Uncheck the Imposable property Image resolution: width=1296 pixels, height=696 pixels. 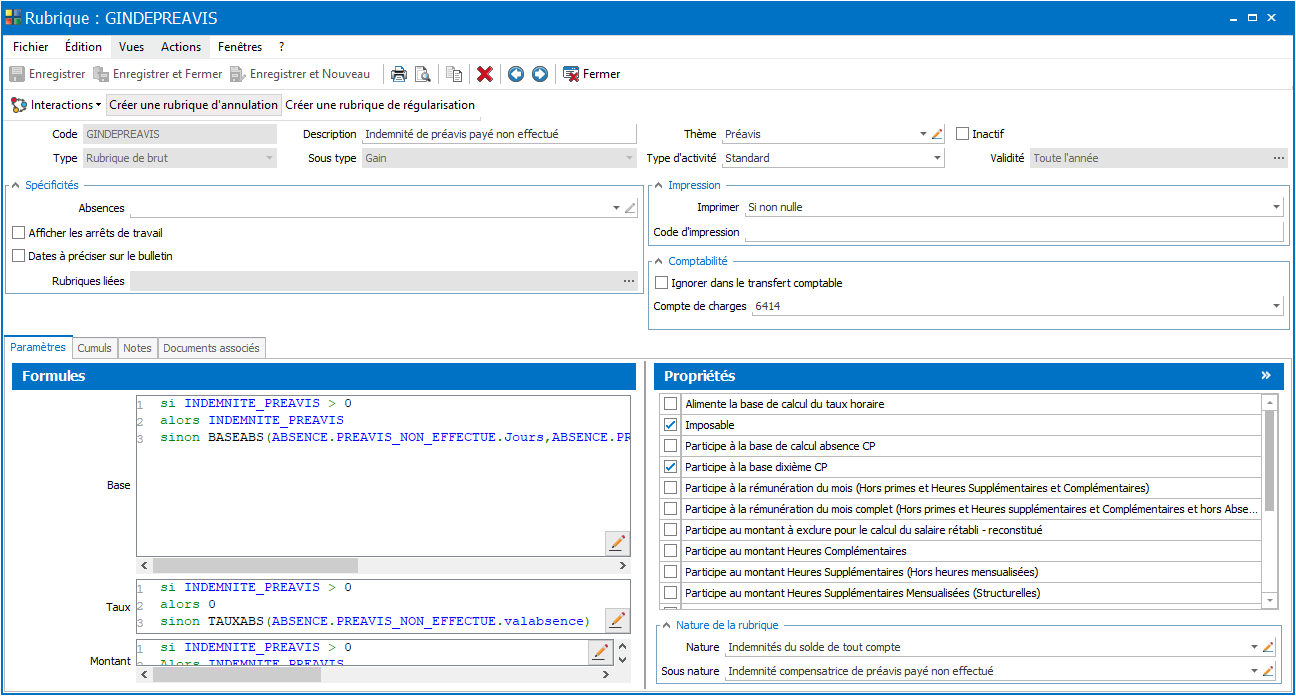671,425
